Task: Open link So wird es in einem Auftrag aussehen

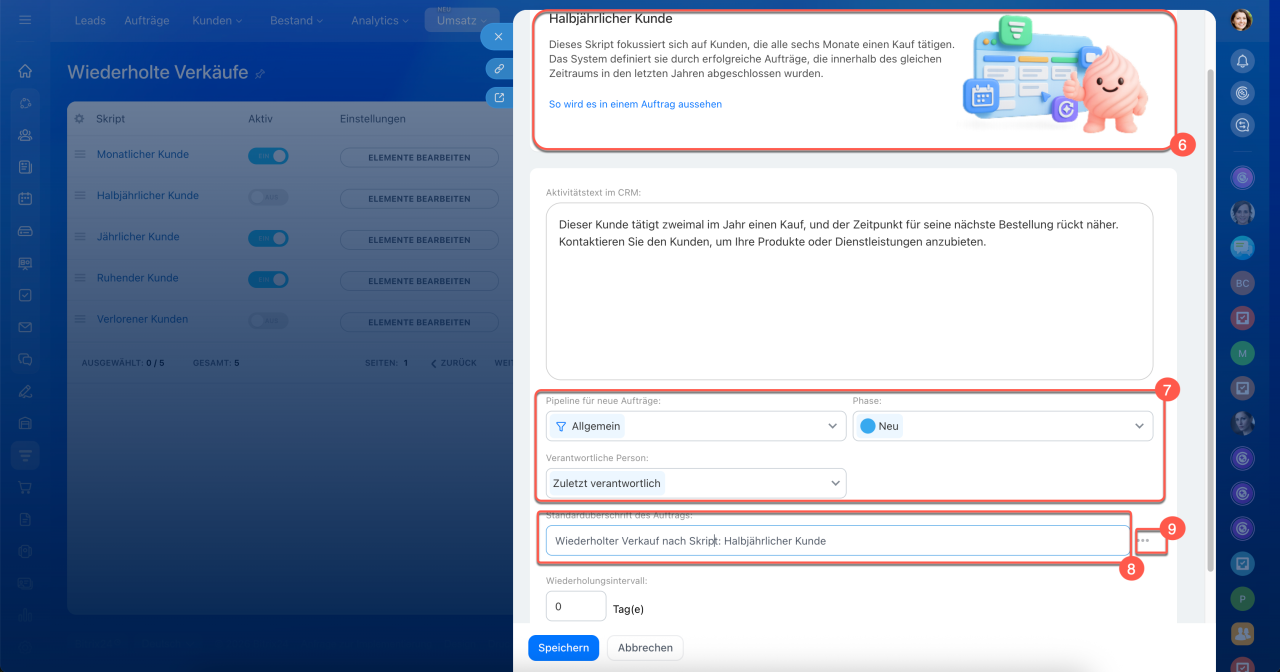Action: pyautogui.click(x=635, y=104)
